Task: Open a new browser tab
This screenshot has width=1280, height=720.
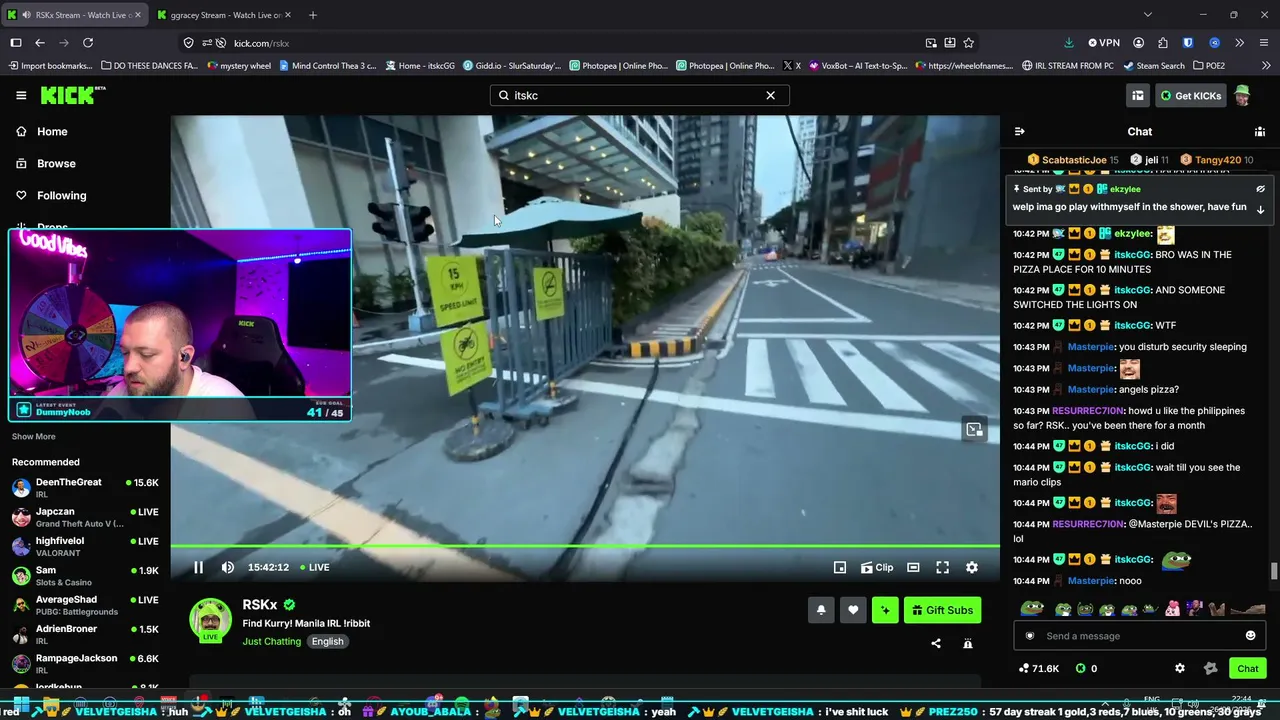Action: [313, 15]
